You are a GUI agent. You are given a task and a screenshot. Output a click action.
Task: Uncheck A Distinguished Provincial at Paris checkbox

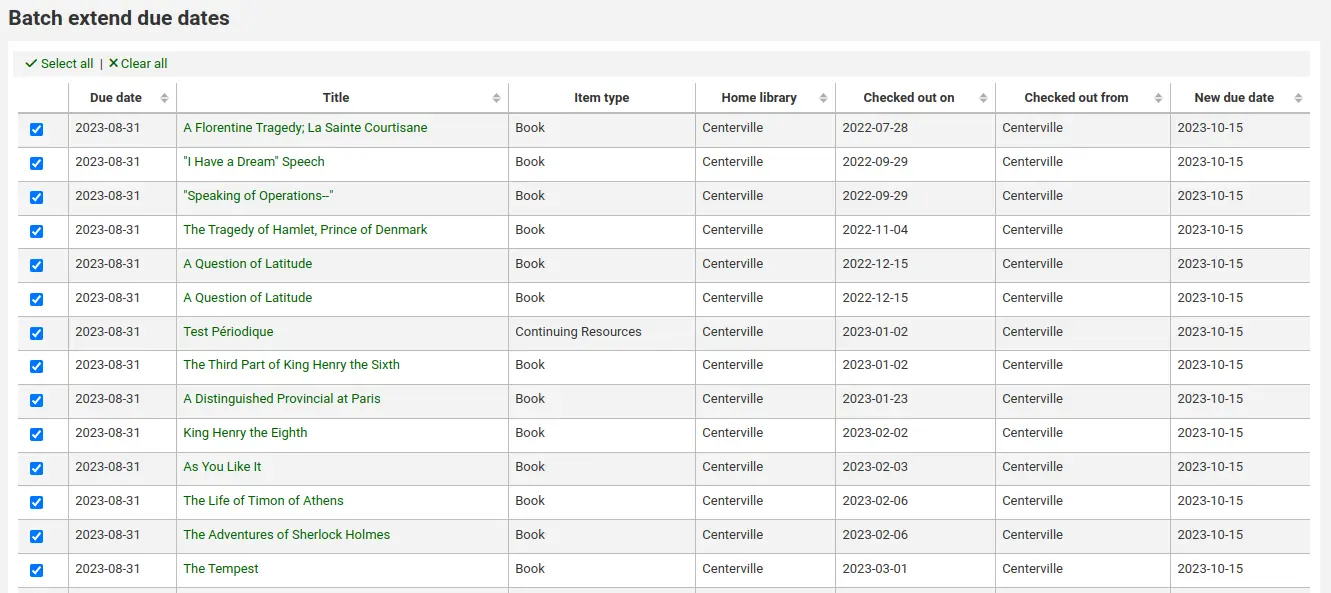pyautogui.click(x=37, y=401)
